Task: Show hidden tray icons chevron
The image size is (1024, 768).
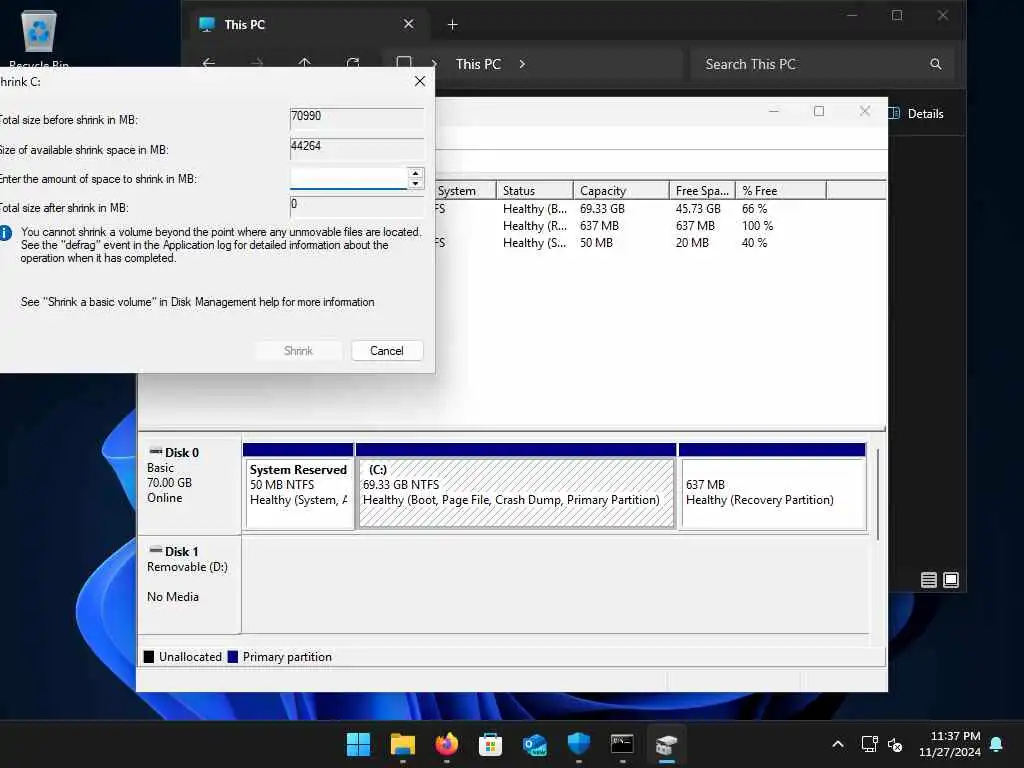Action: (838, 744)
